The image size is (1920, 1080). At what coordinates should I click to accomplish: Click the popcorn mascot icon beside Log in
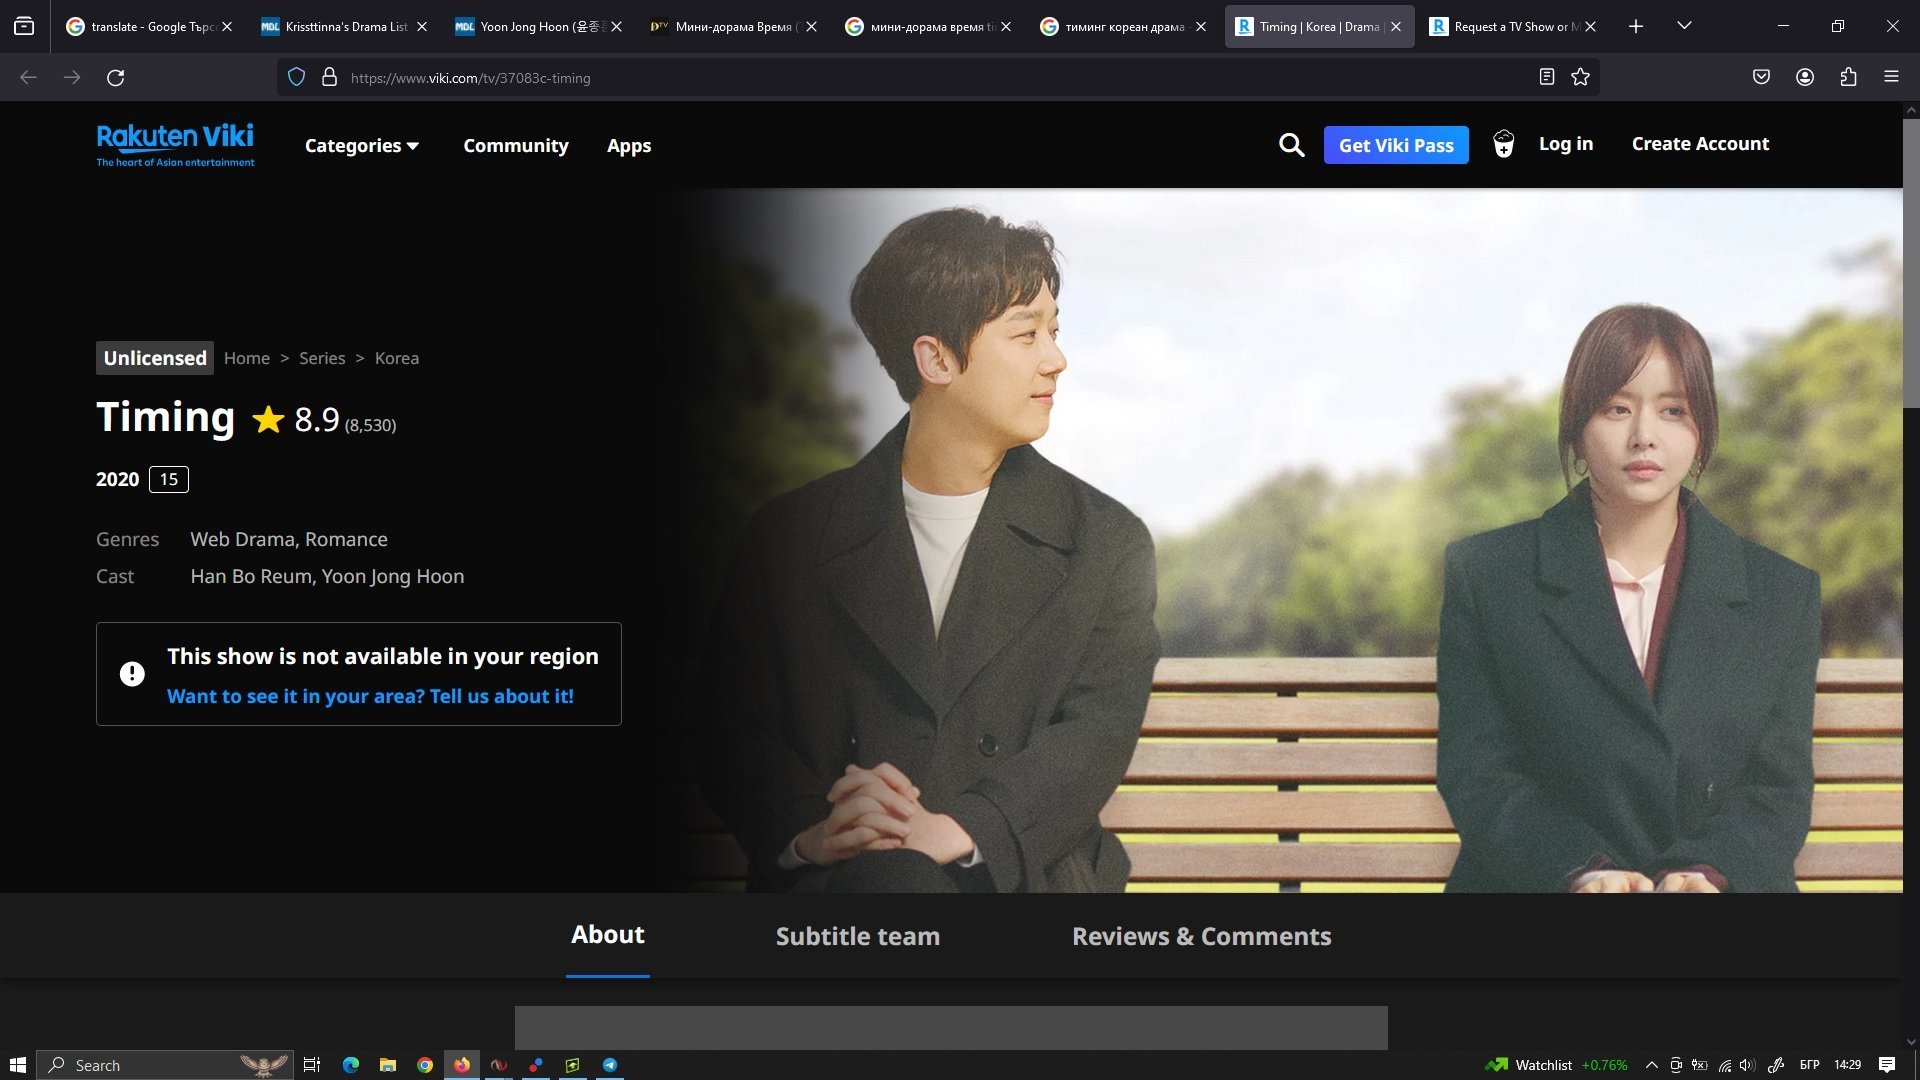point(1503,144)
